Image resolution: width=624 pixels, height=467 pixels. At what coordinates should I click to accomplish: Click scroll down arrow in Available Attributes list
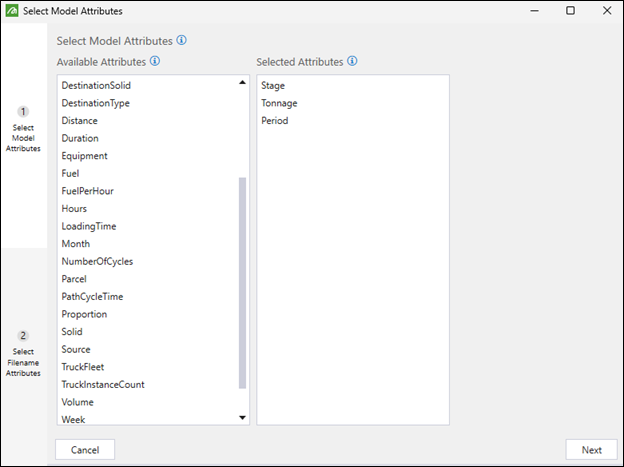[242, 418]
